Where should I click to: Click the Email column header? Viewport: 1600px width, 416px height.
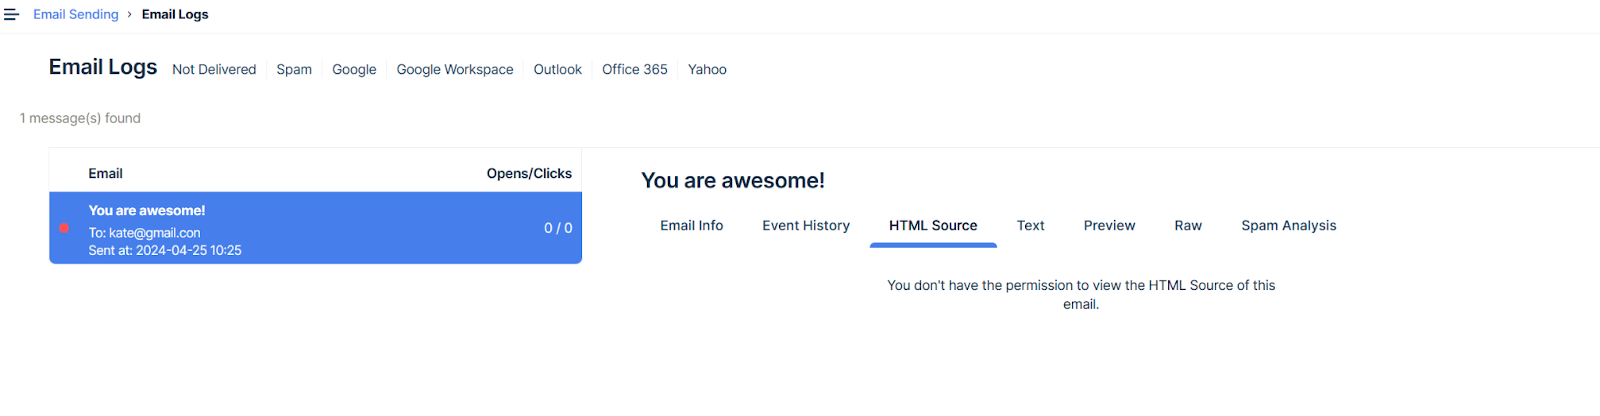pyautogui.click(x=105, y=174)
